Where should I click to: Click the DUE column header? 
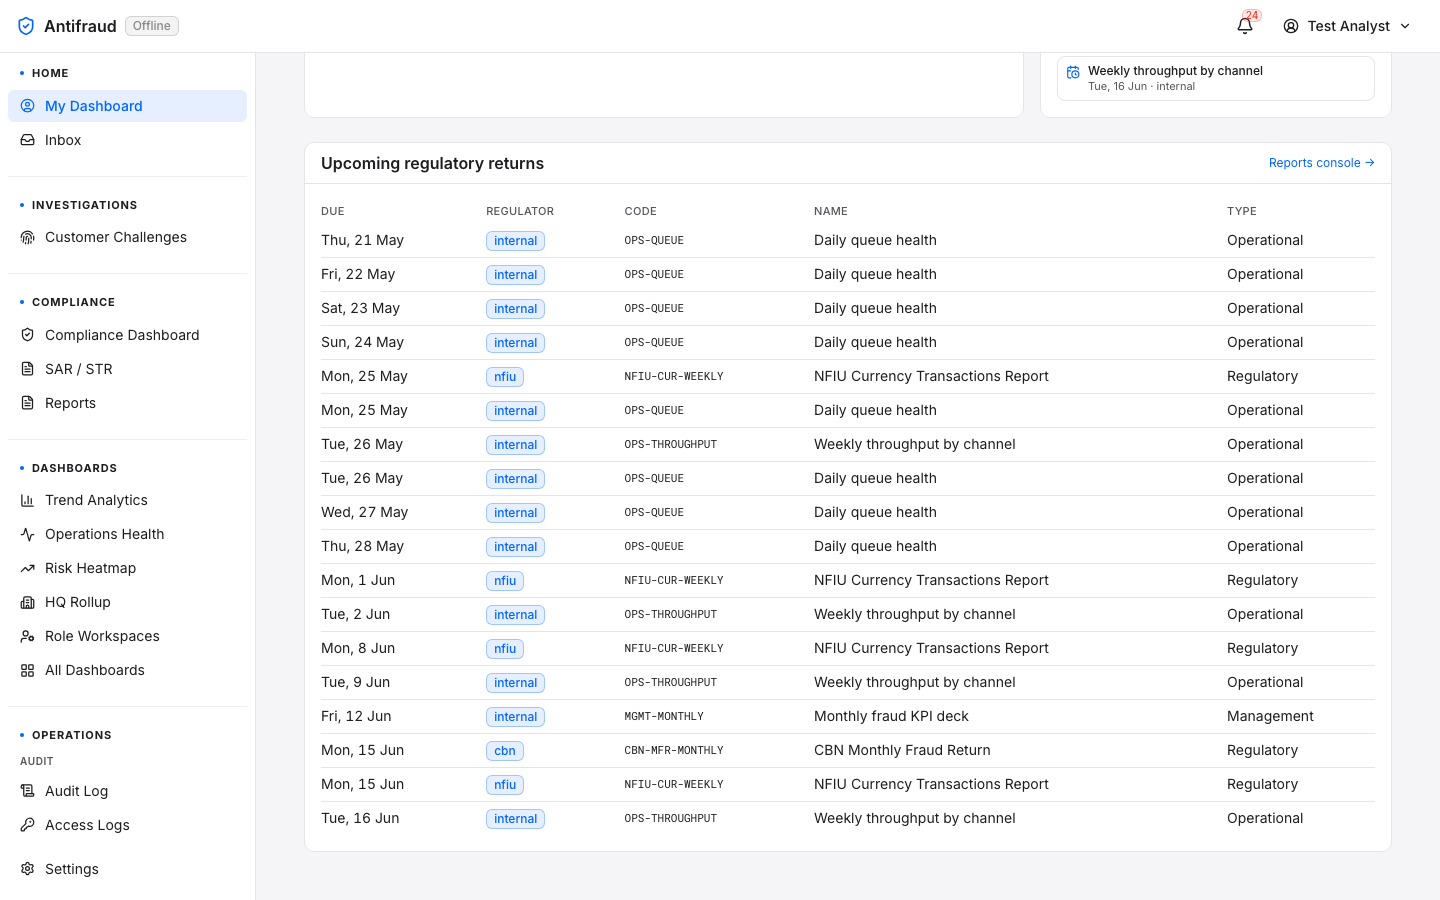coord(333,211)
